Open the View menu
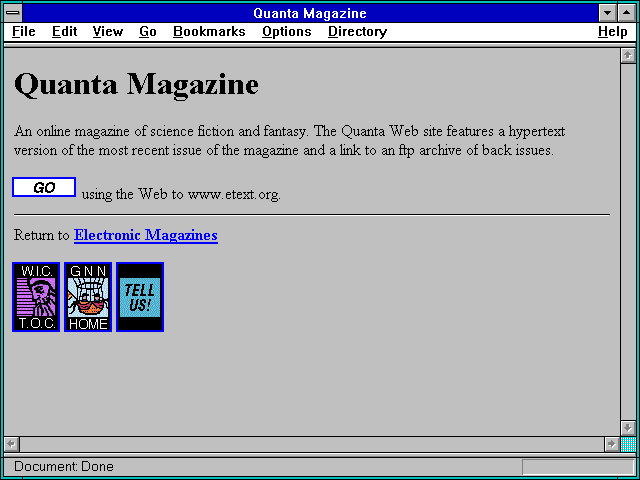Image resolution: width=640 pixels, height=480 pixels. 108,32
